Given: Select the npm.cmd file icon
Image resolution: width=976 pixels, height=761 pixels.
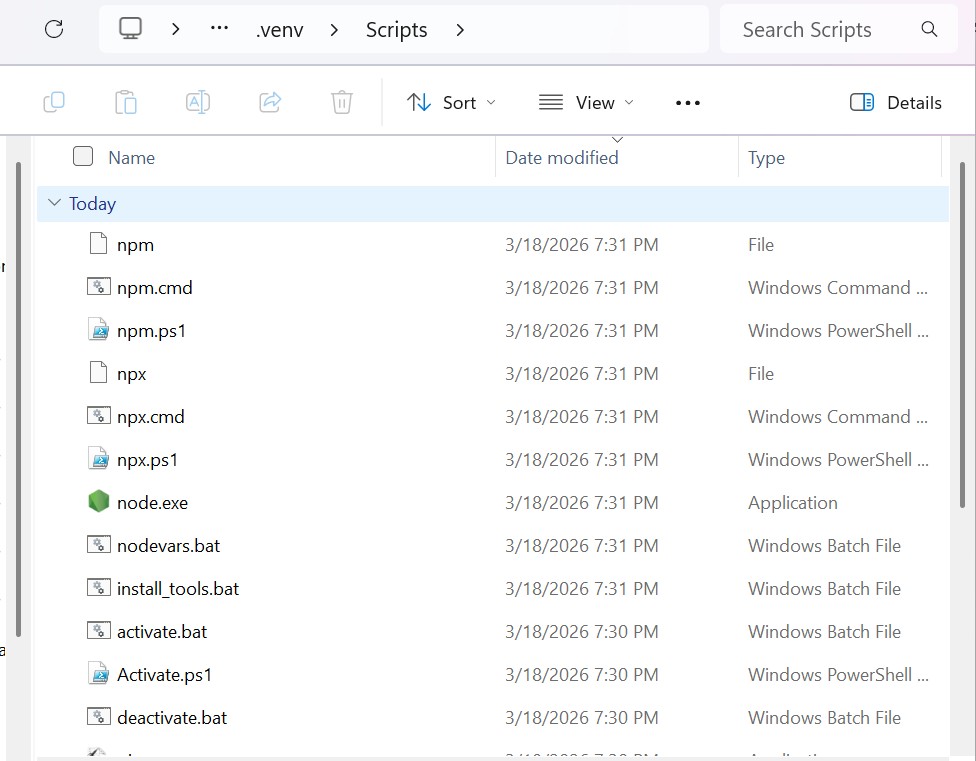Looking at the screenshot, I should (98, 286).
